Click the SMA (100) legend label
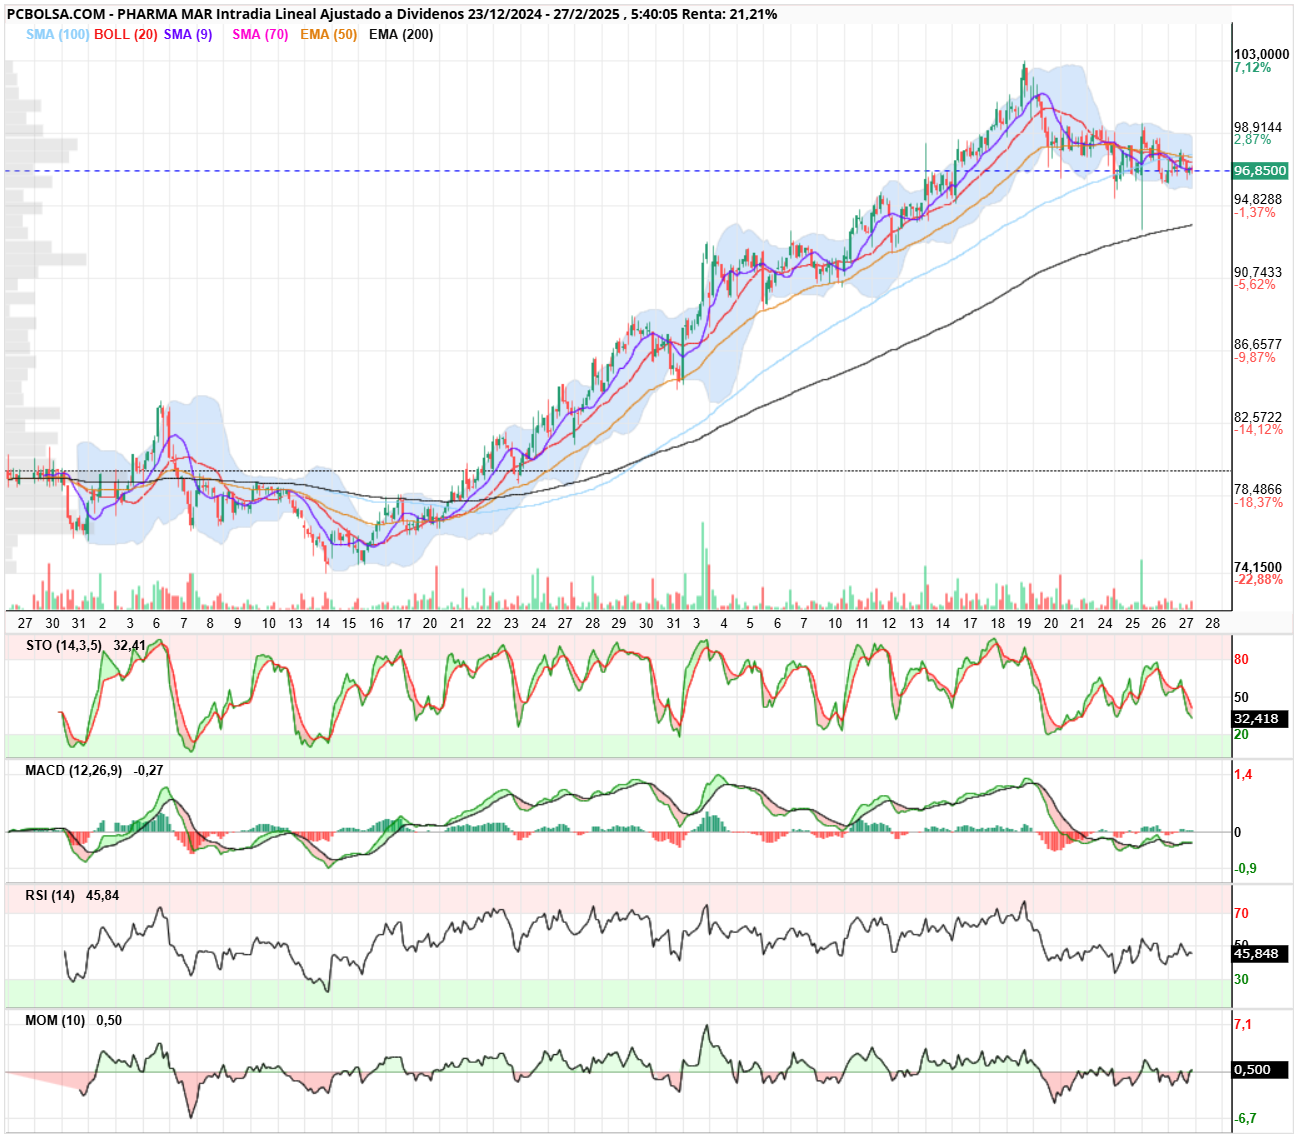 point(58,34)
